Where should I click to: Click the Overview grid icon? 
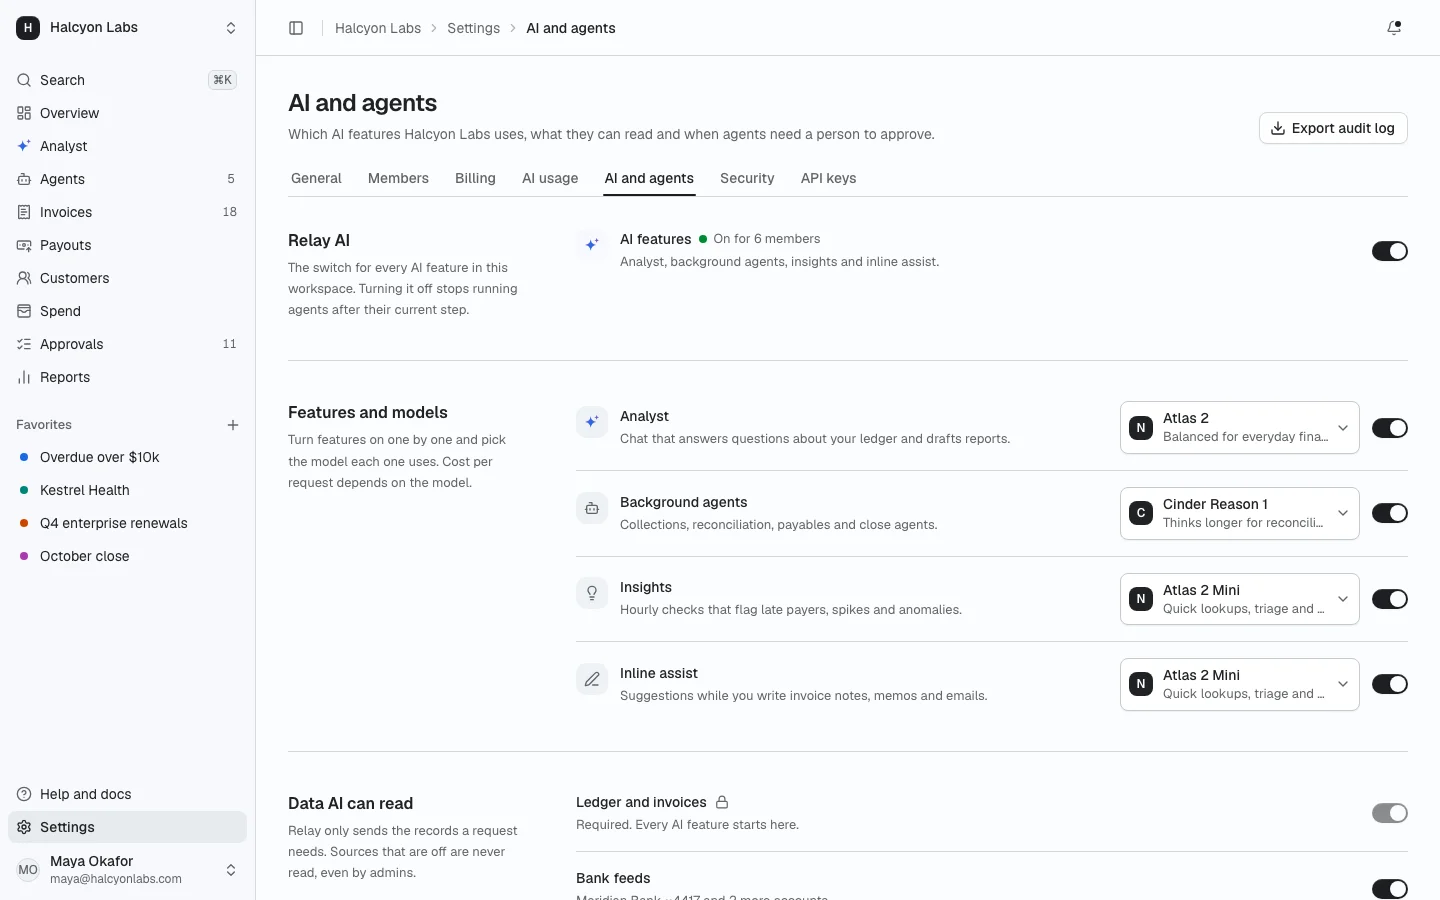coord(24,113)
